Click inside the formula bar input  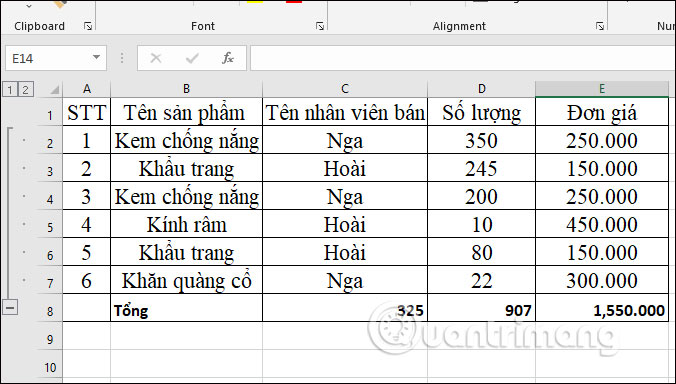pos(463,58)
